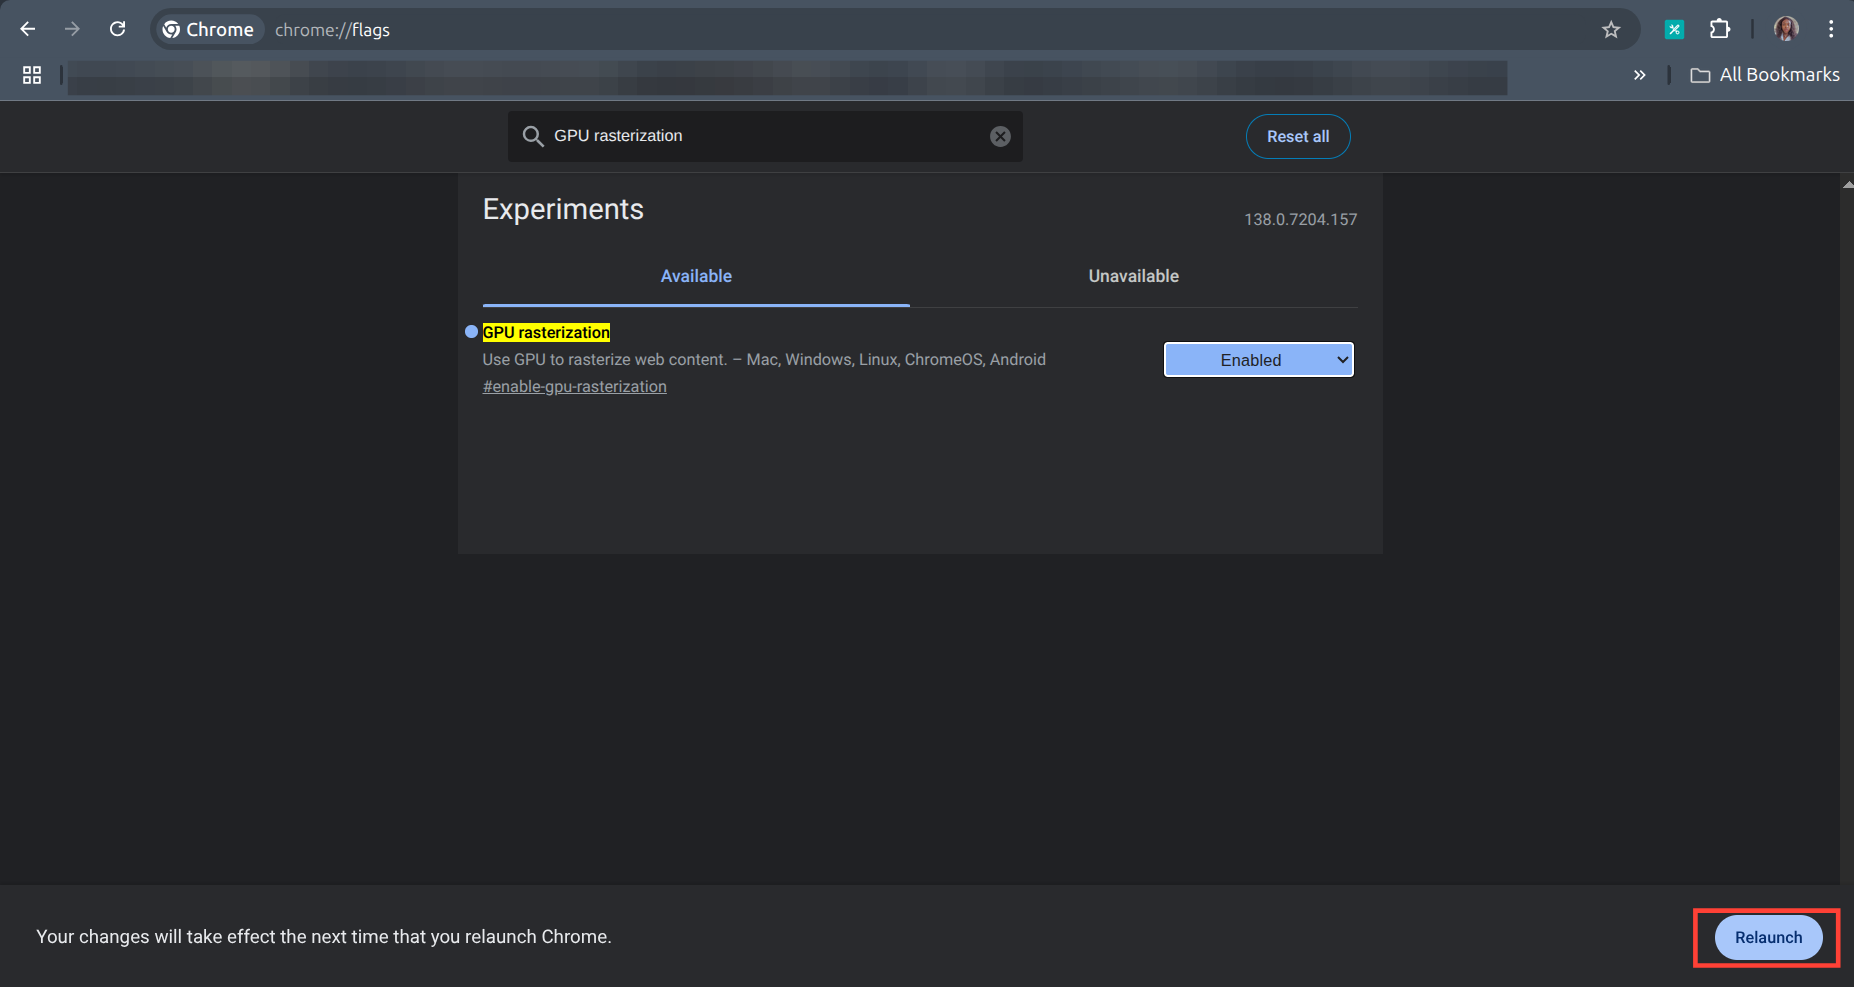Switch to the Available tab

696,276
